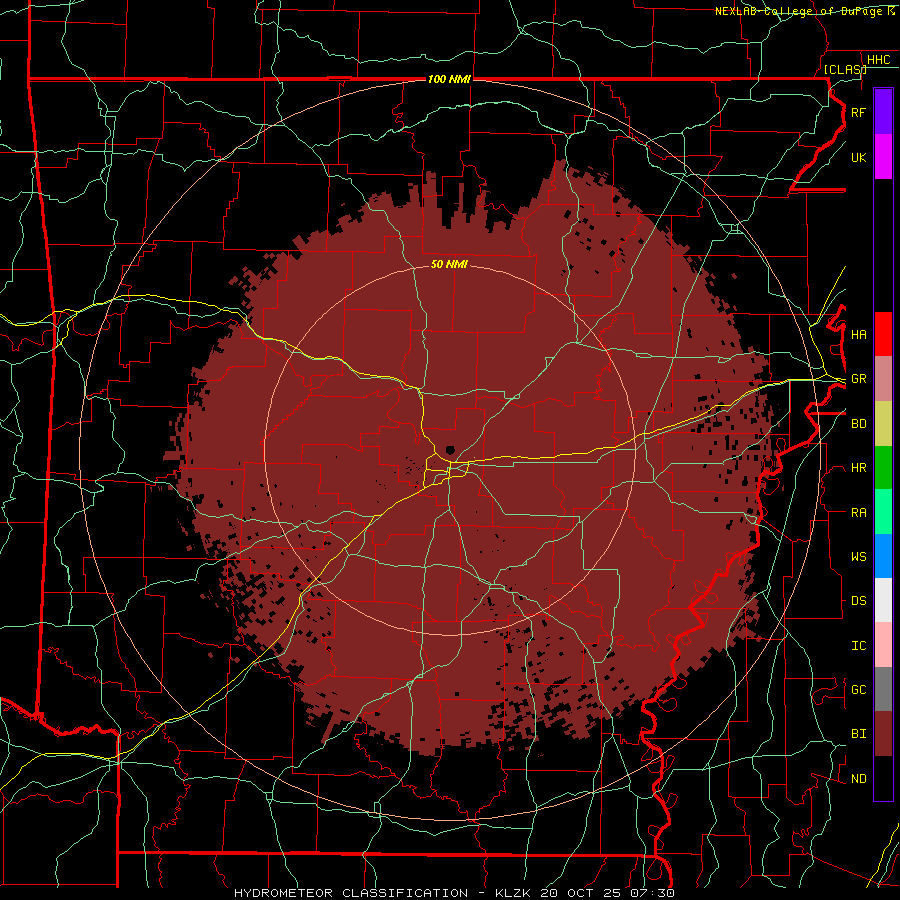Screen dimensions: 900x900
Task: Click the 50 NMI range ring label
Action: pos(449,264)
